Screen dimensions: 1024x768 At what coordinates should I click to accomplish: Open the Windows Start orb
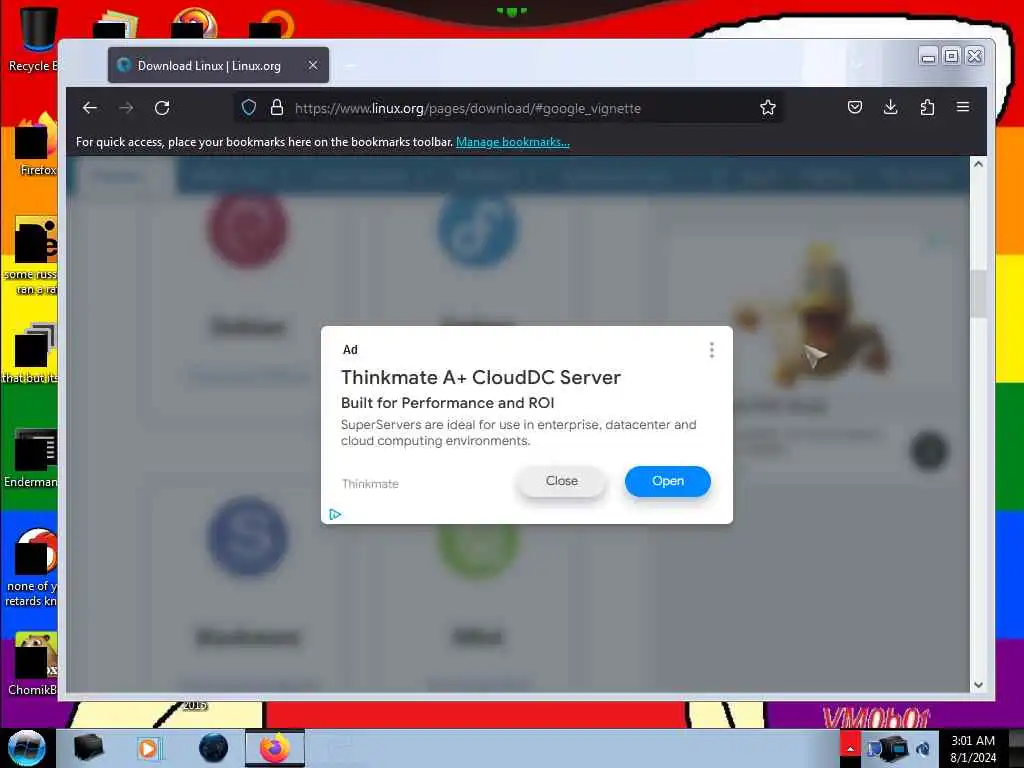coord(27,748)
